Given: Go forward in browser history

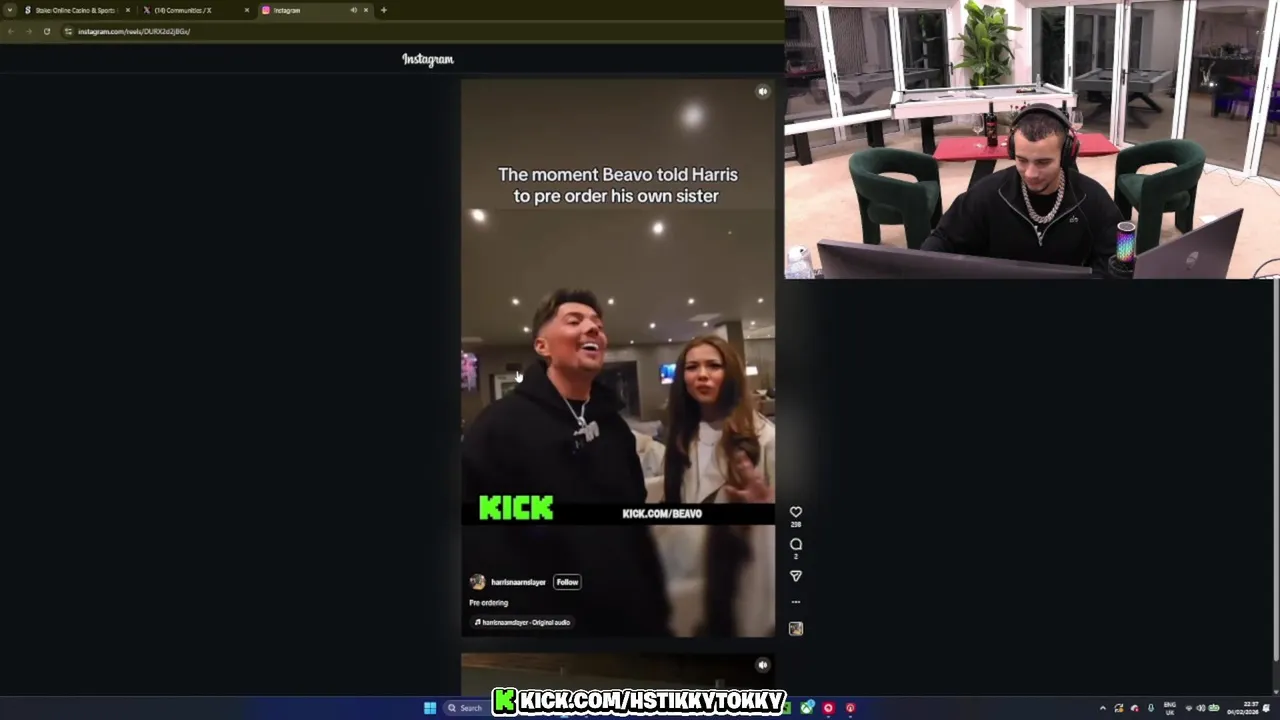Looking at the screenshot, I should pyautogui.click(x=28, y=31).
